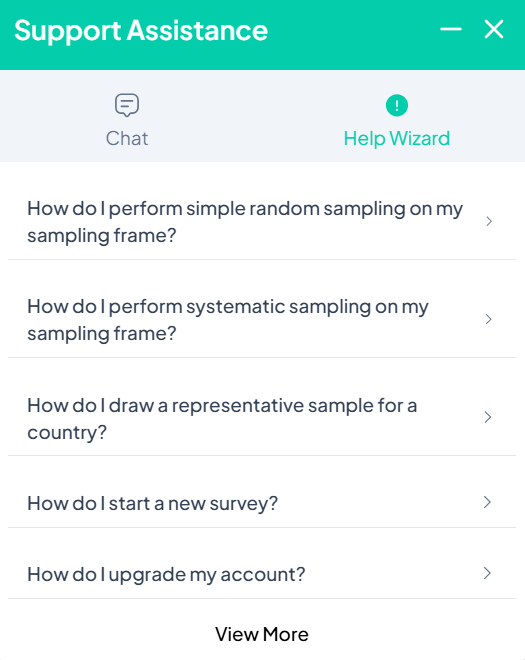Open the systematic sampling help question
The height and width of the screenshot is (660, 525).
[x=262, y=320]
